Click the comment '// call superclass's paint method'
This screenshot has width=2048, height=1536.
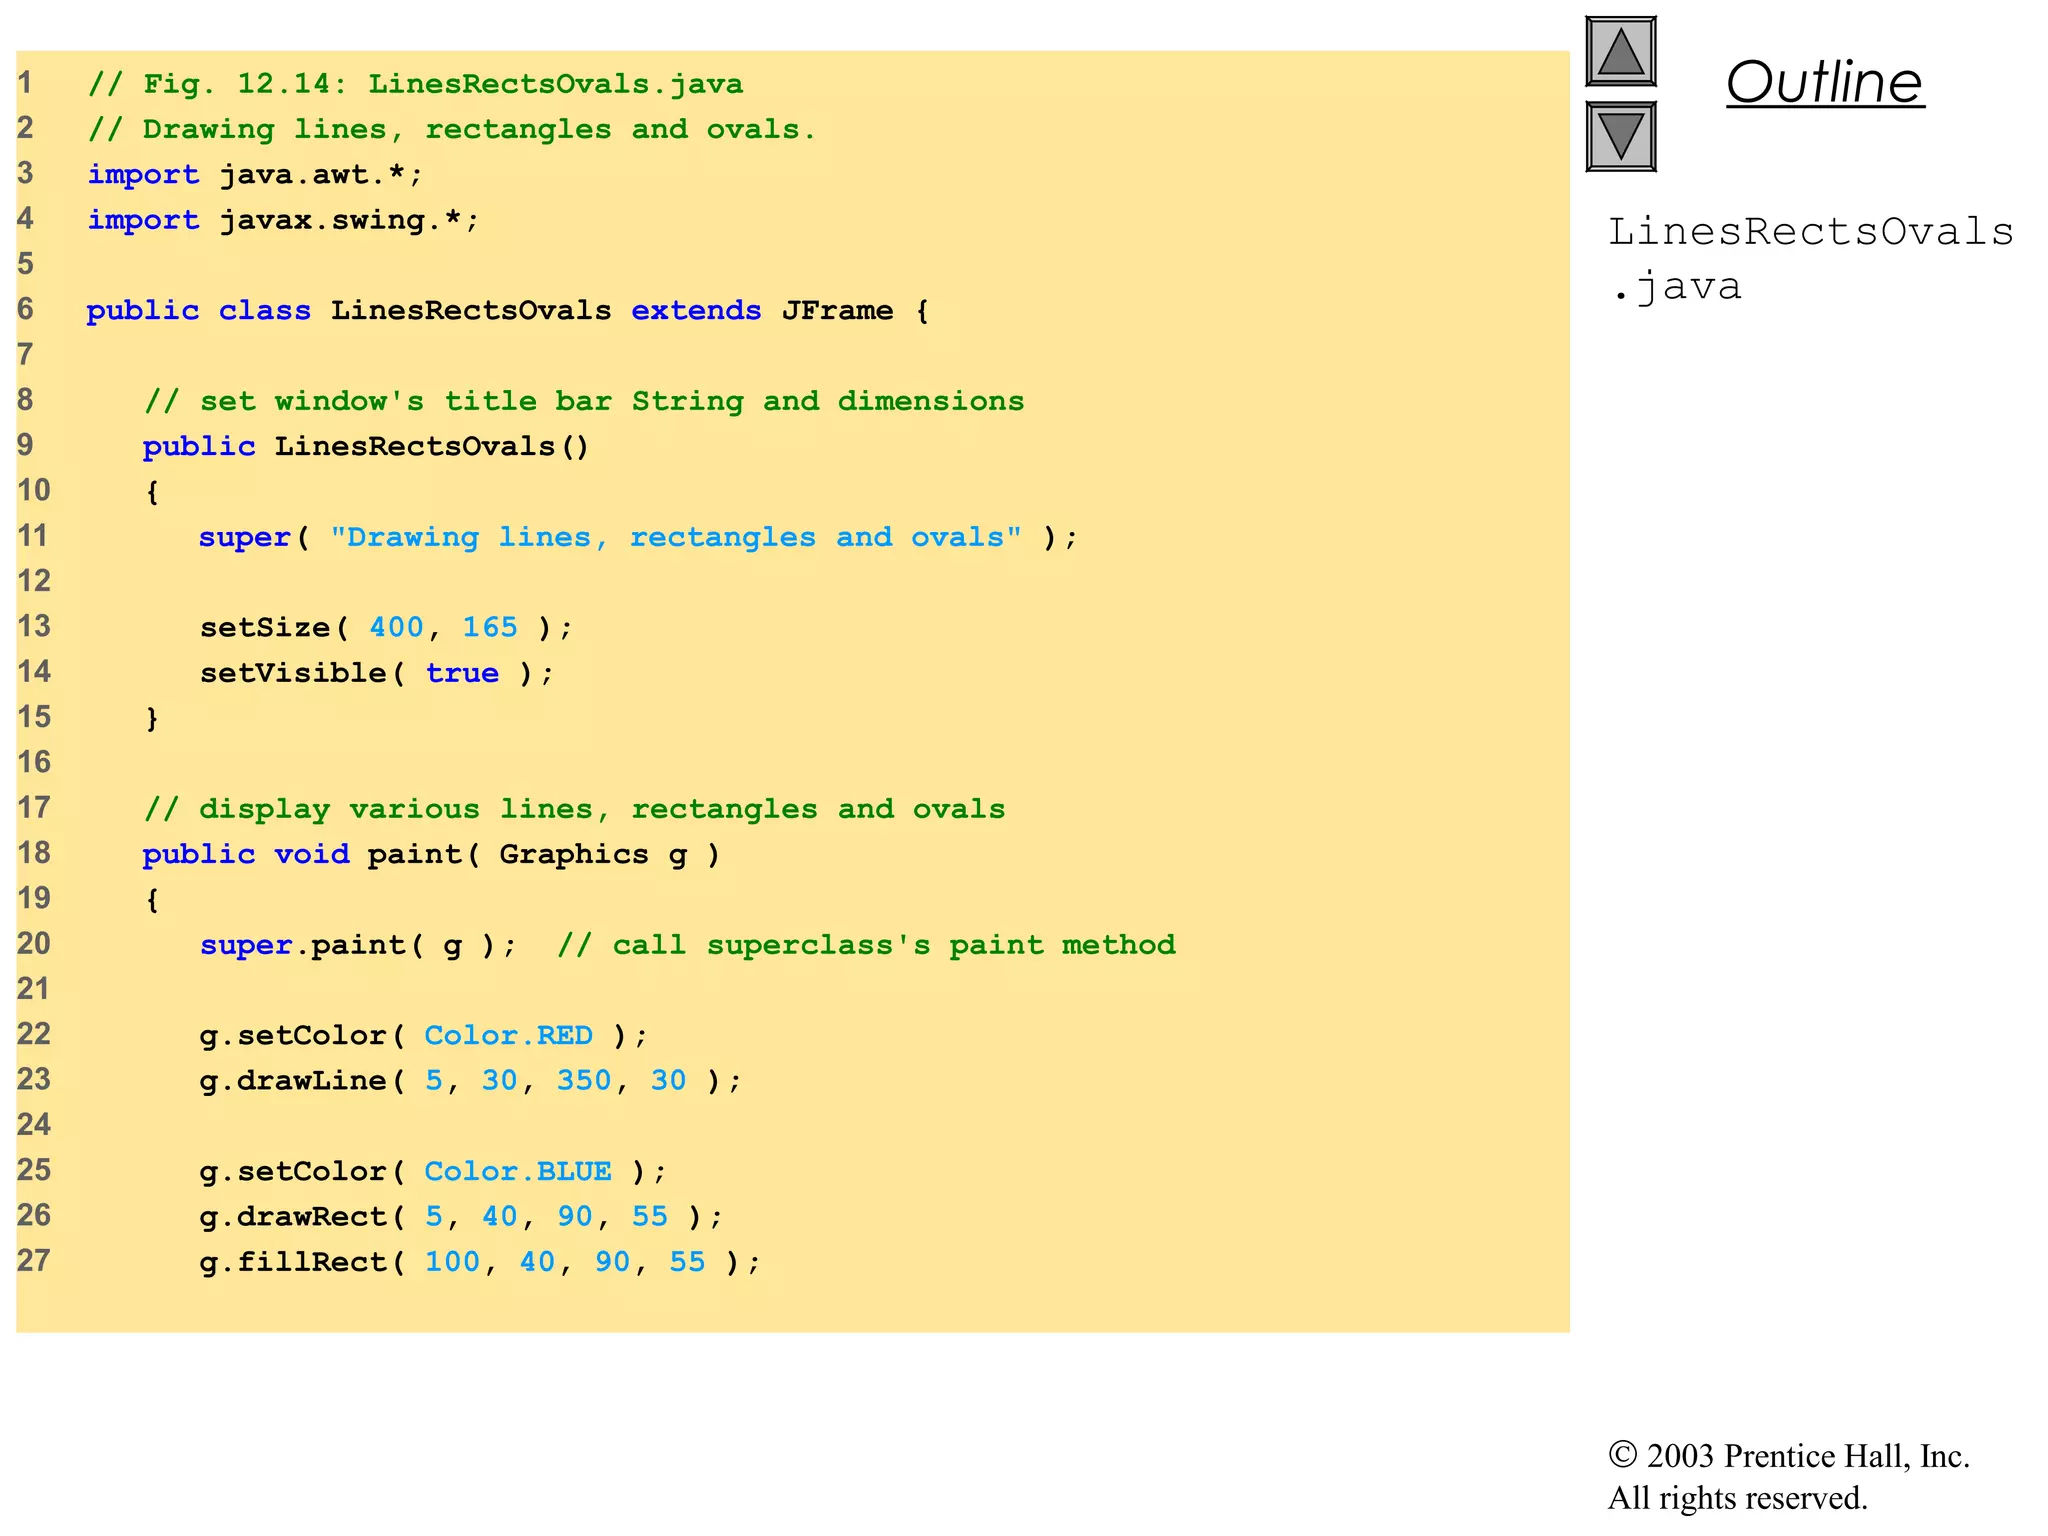tap(866, 944)
